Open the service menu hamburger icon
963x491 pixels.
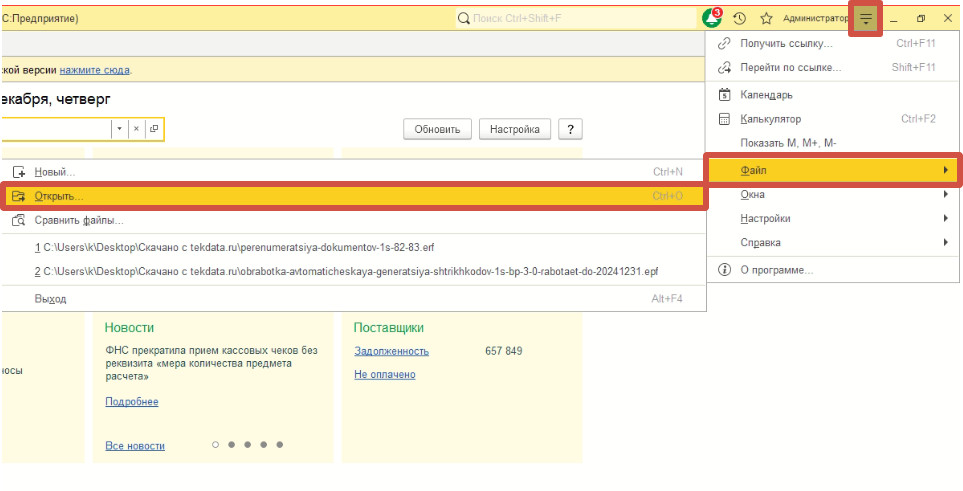(865, 19)
